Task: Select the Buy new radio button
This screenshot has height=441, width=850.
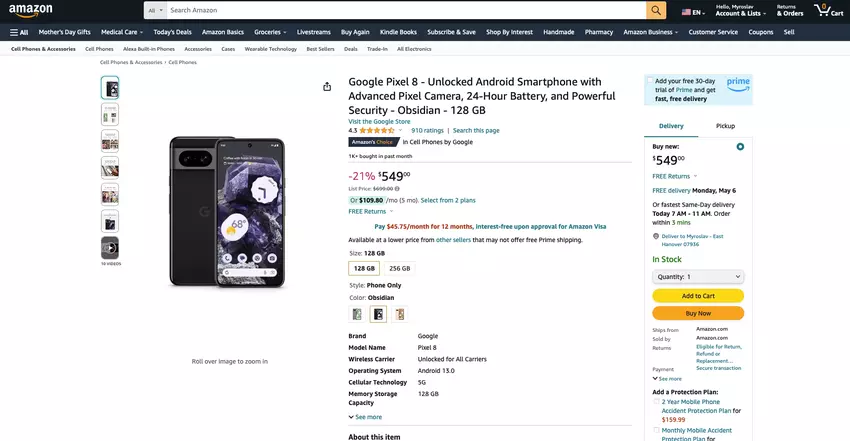Action: tap(740, 146)
